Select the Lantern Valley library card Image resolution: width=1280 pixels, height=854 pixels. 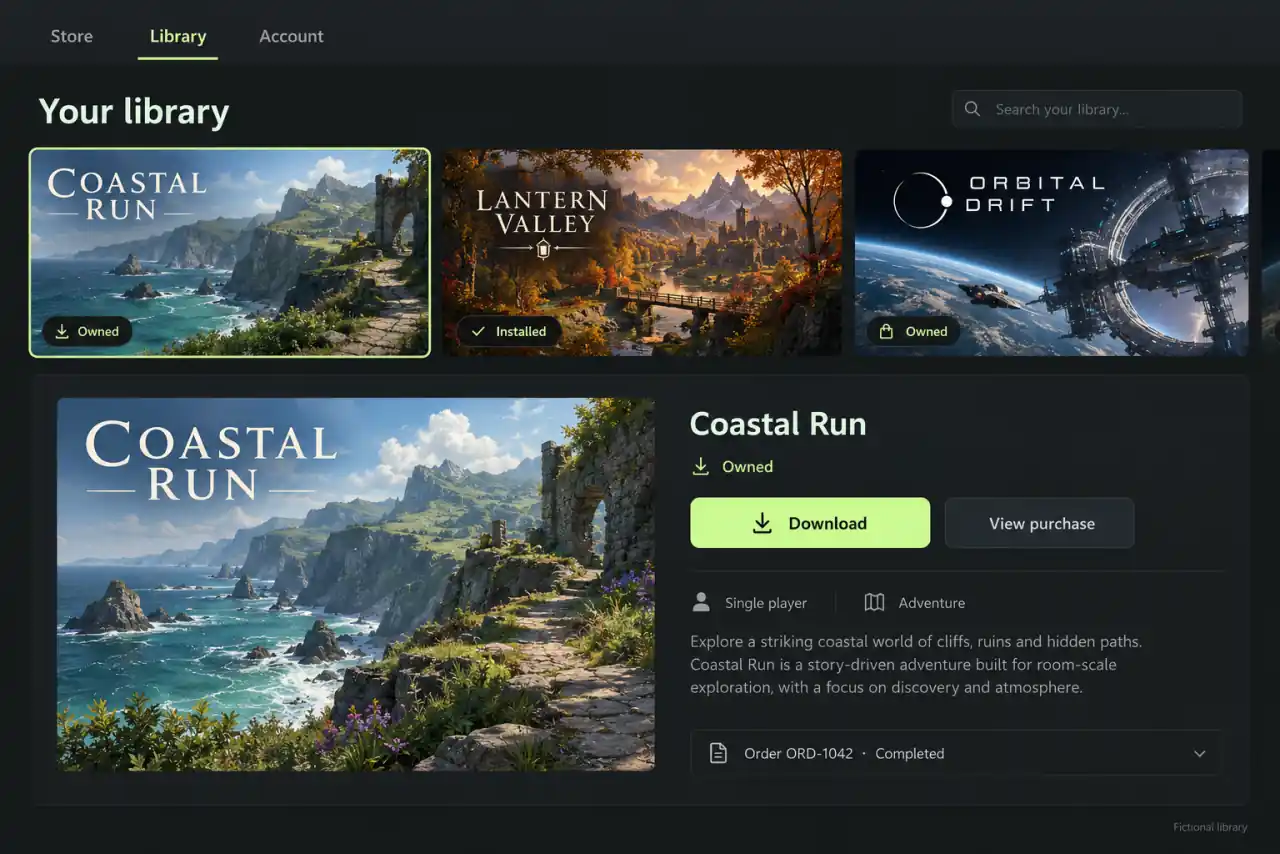click(x=642, y=253)
